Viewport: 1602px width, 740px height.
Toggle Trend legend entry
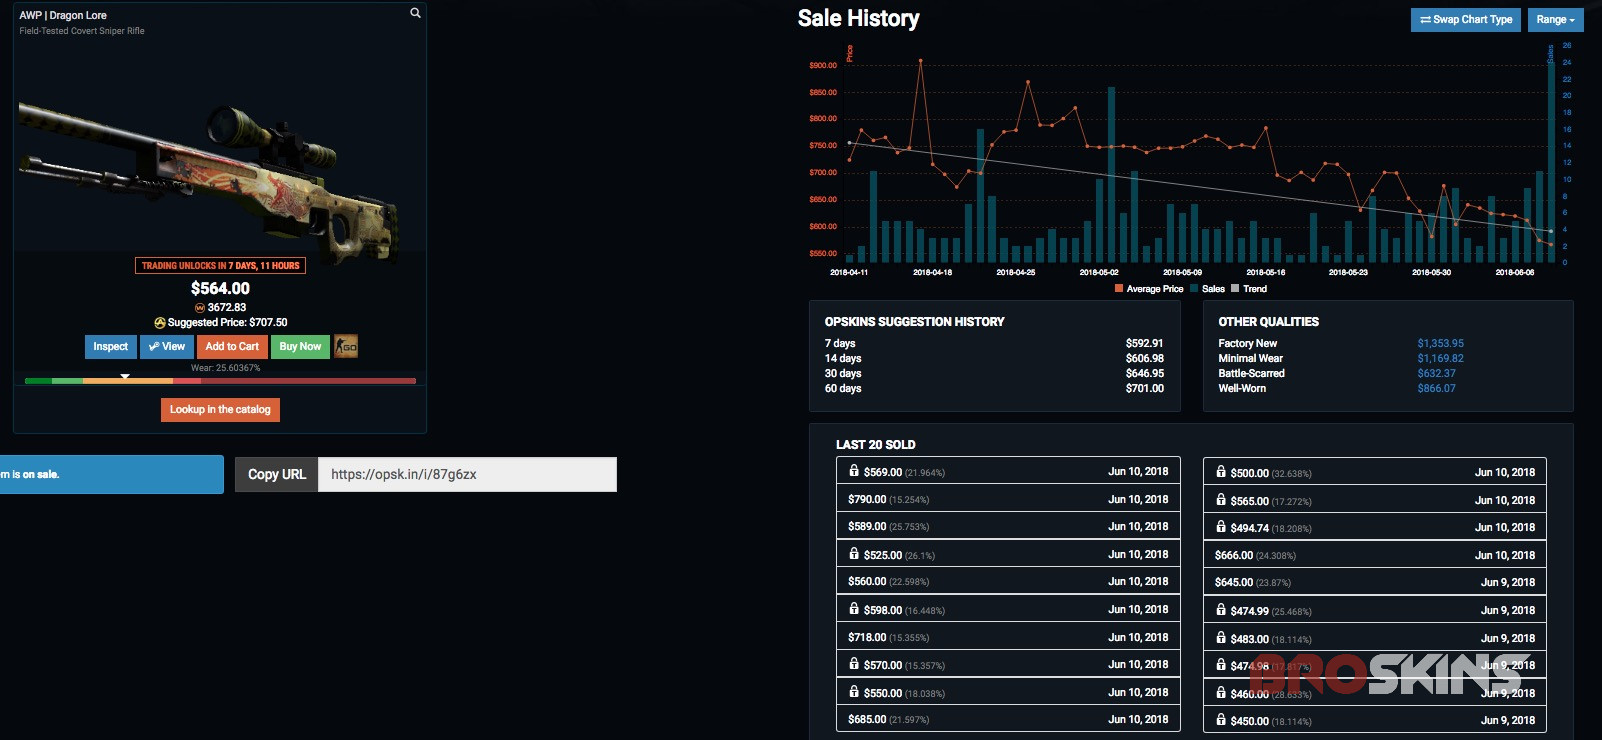[1249, 289]
